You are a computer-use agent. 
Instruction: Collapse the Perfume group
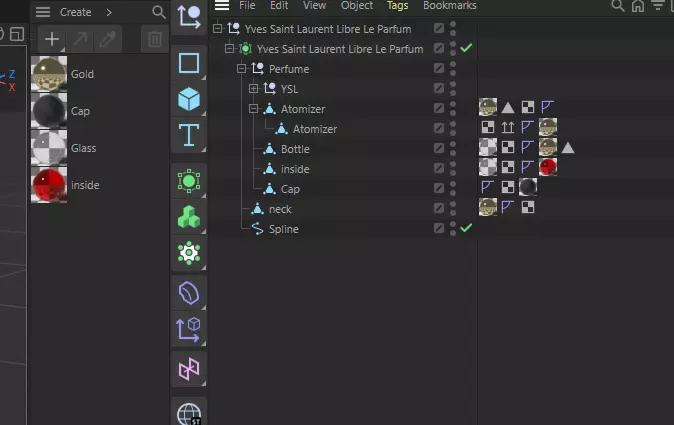(x=242, y=69)
